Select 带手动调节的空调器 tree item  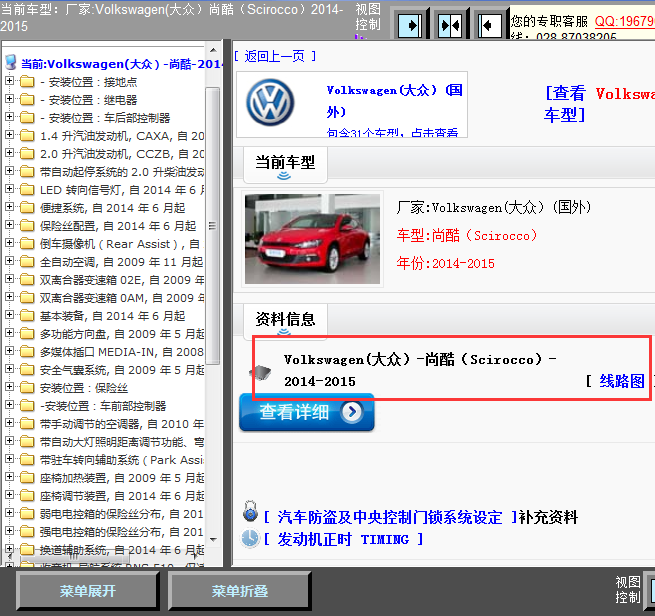click(122, 424)
